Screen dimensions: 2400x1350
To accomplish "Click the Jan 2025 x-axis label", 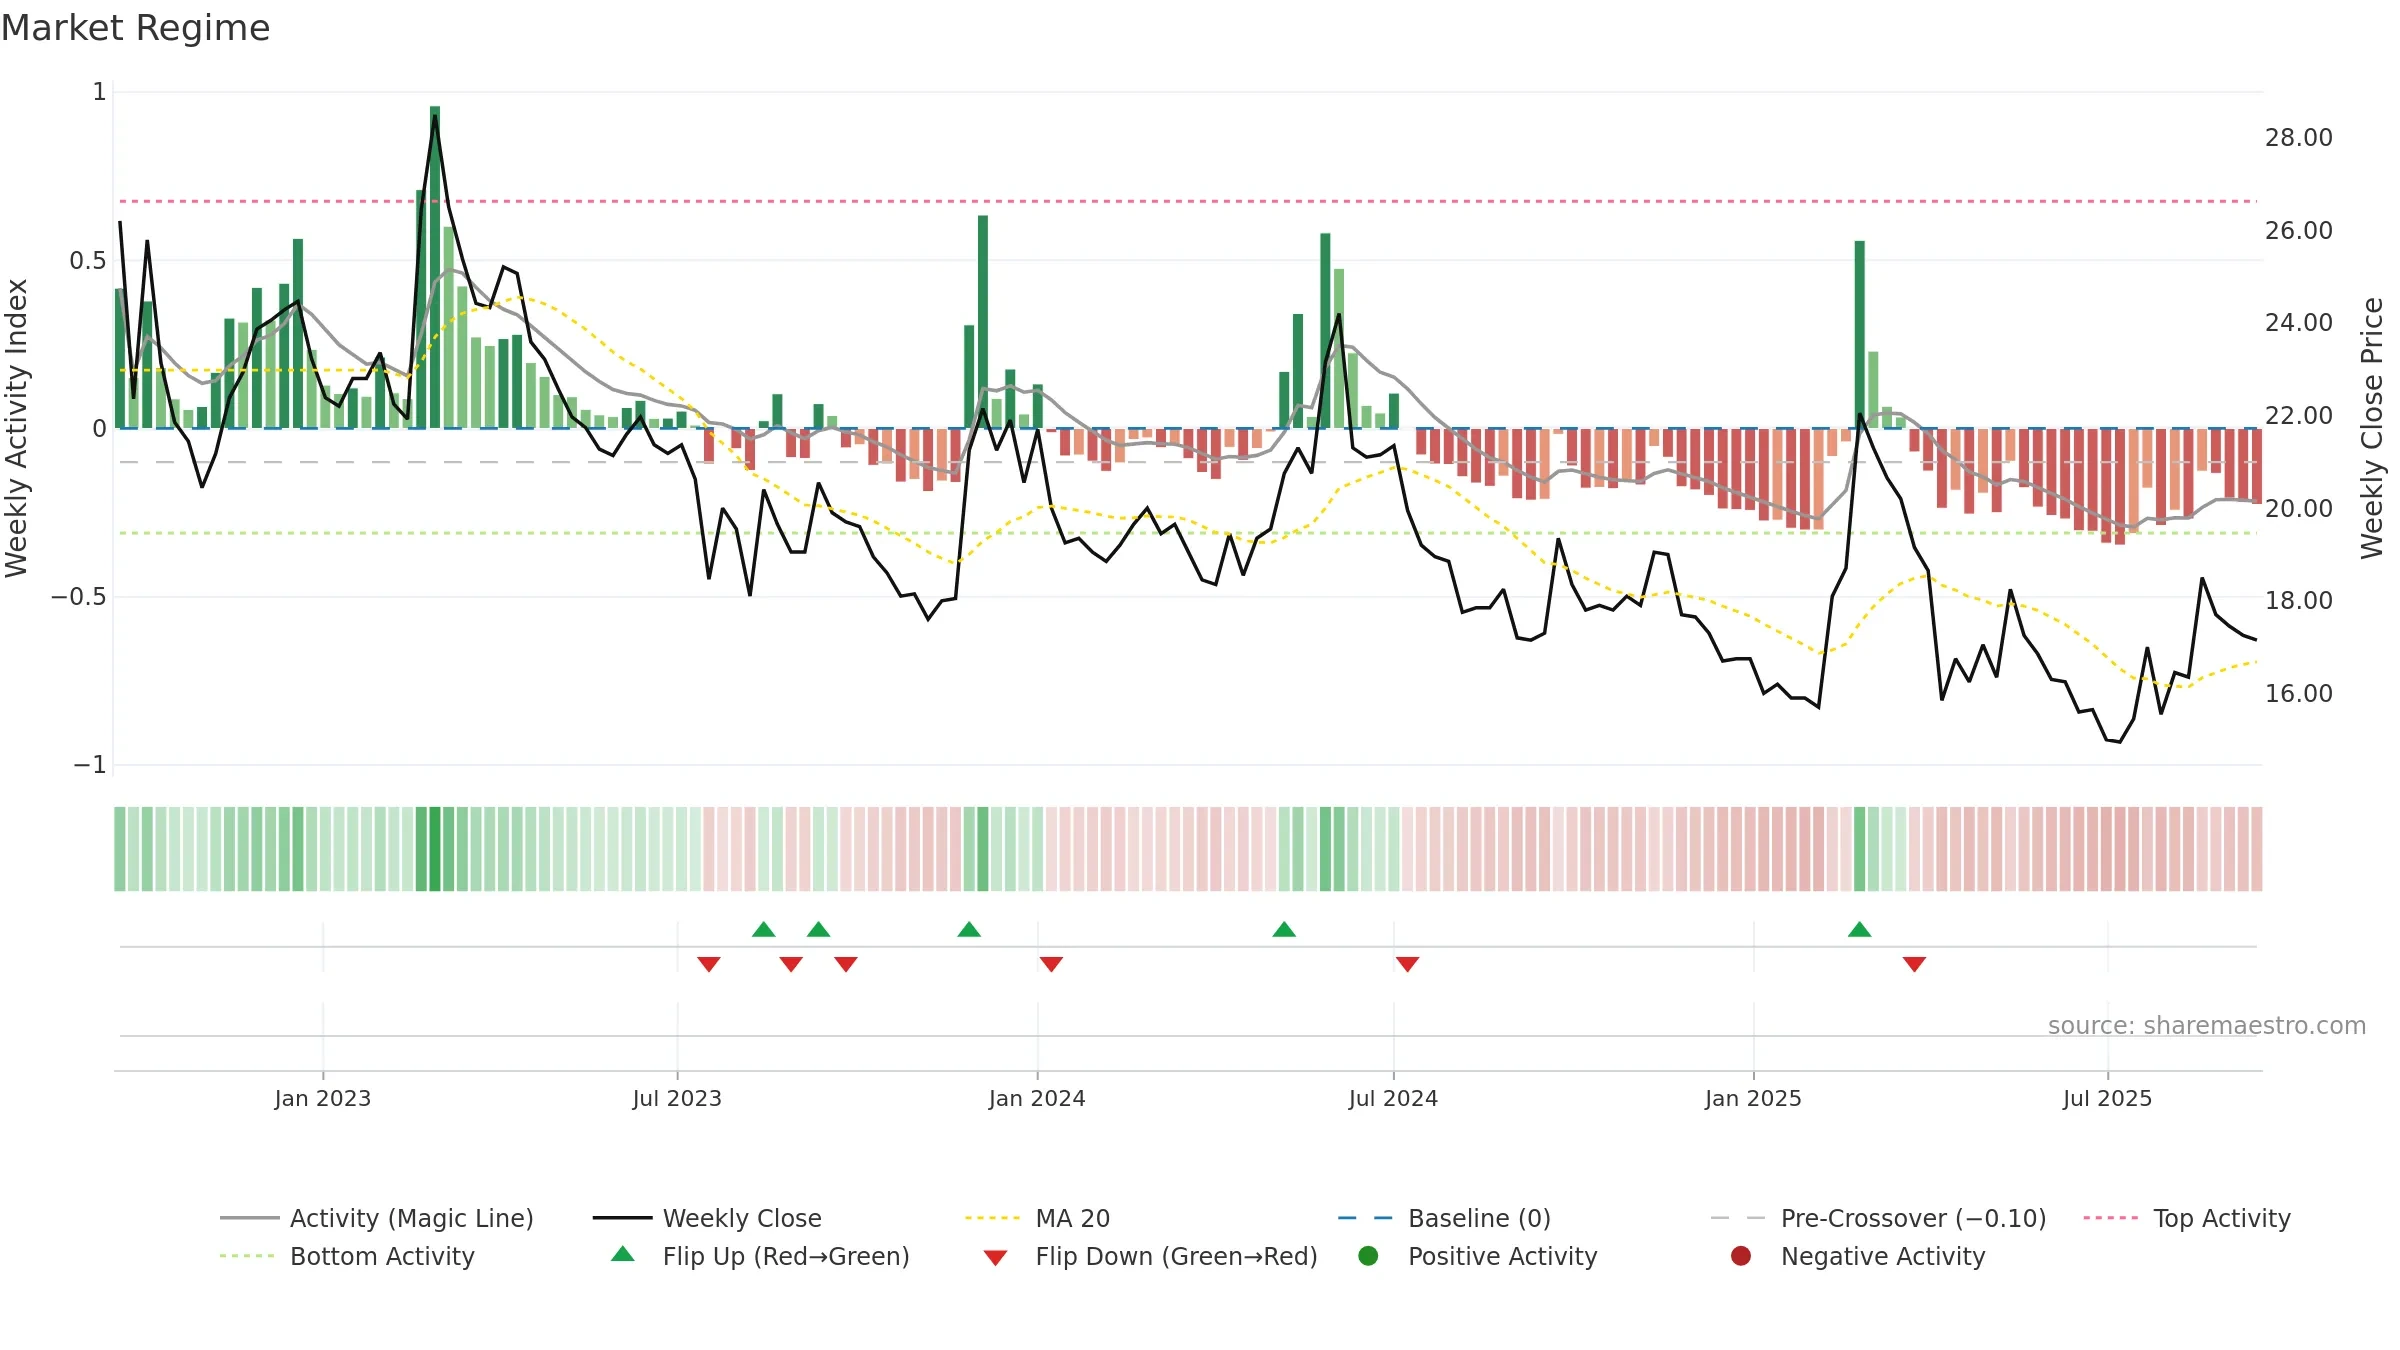I will (1753, 1099).
